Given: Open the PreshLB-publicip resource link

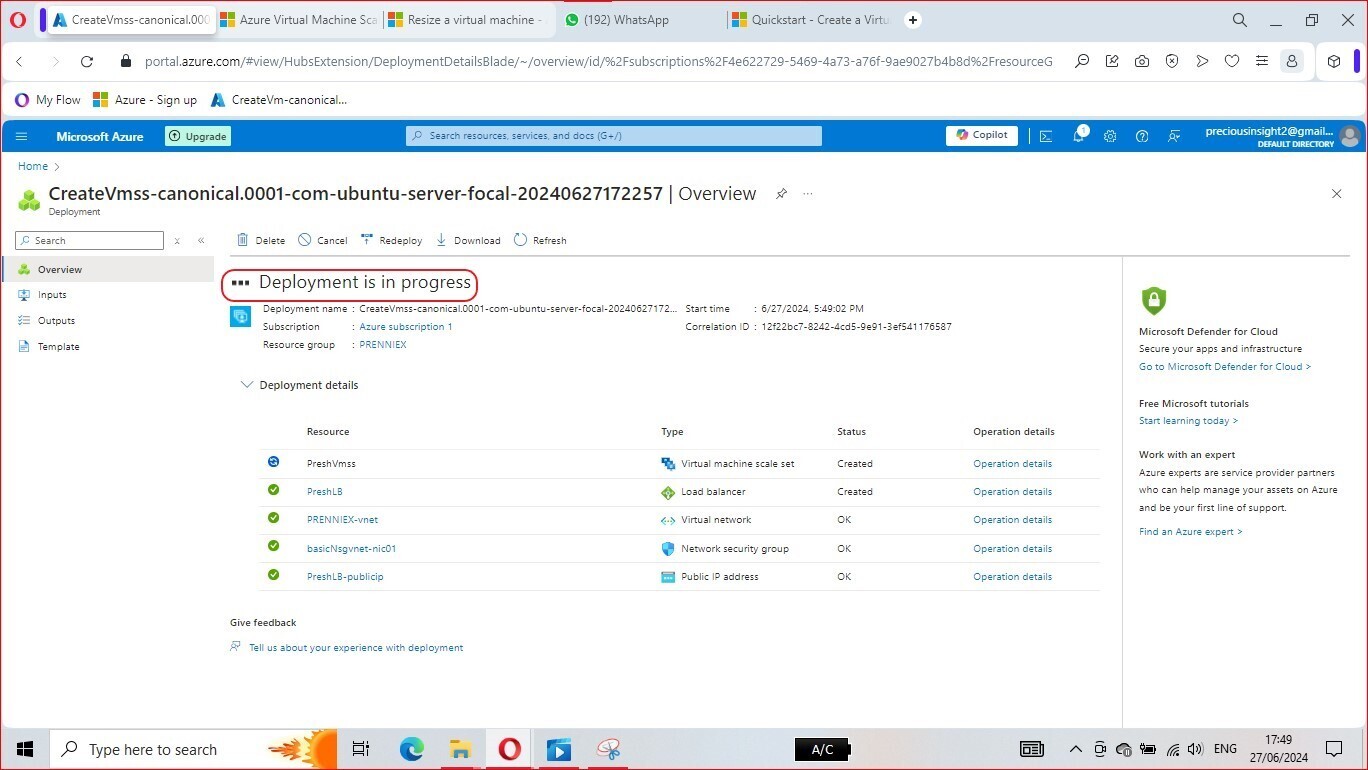Looking at the screenshot, I should click(x=345, y=577).
